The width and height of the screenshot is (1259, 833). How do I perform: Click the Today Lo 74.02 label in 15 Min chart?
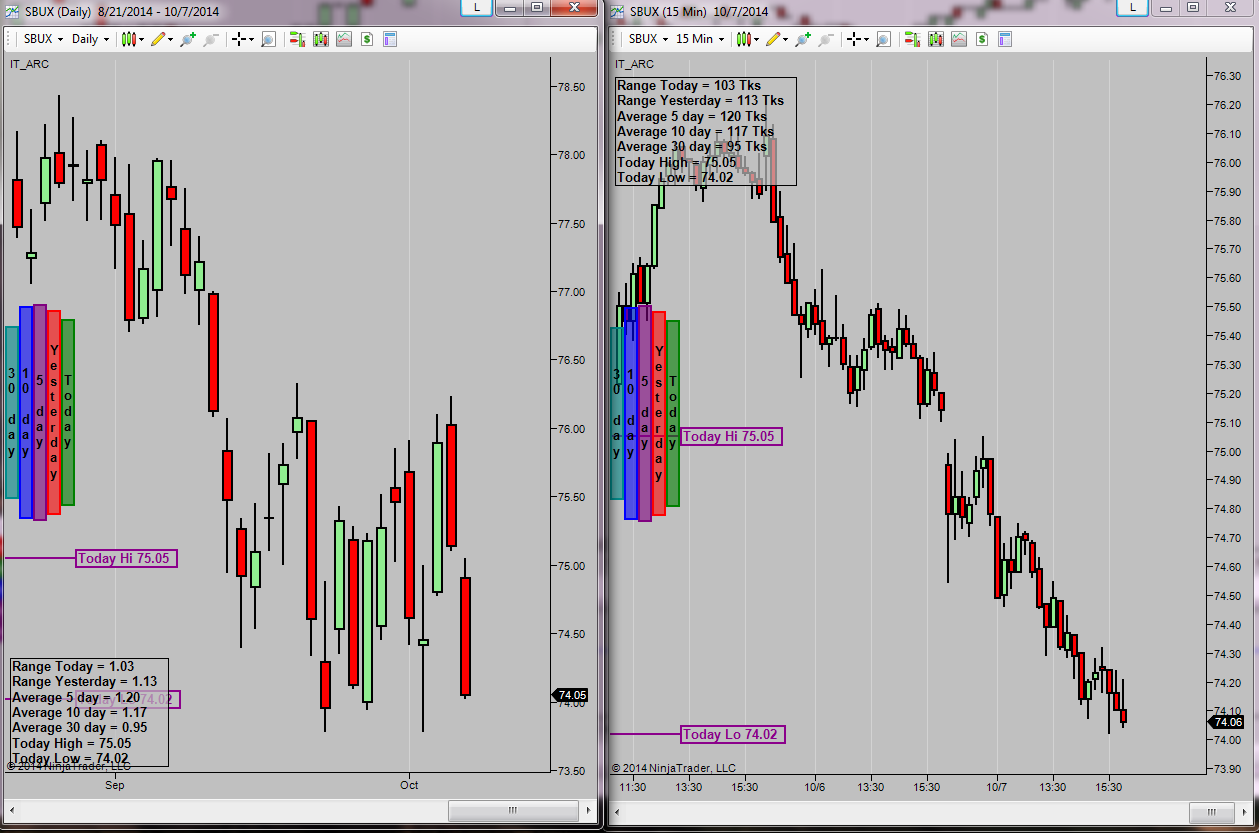pyautogui.click(x=732, y=734)
